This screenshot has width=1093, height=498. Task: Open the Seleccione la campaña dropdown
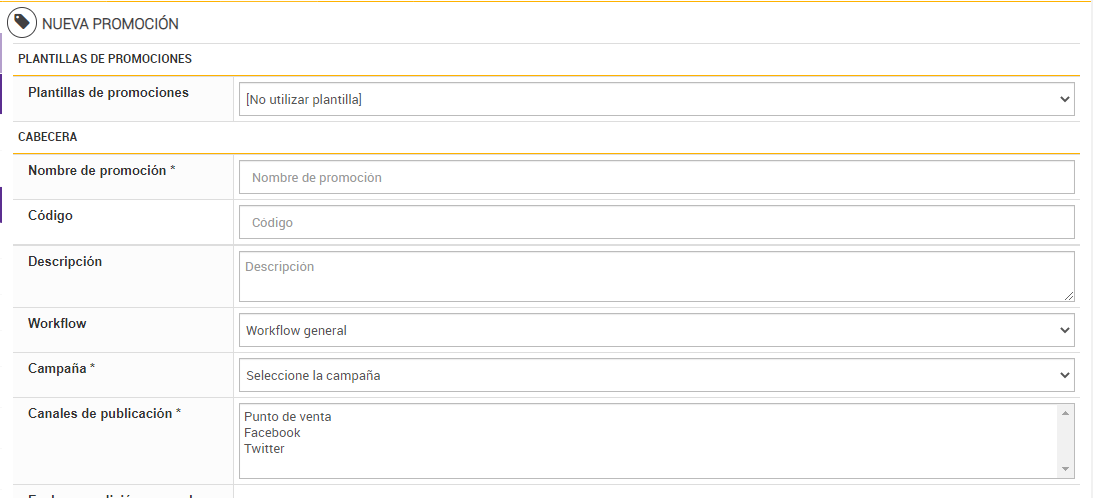(656, 376)
